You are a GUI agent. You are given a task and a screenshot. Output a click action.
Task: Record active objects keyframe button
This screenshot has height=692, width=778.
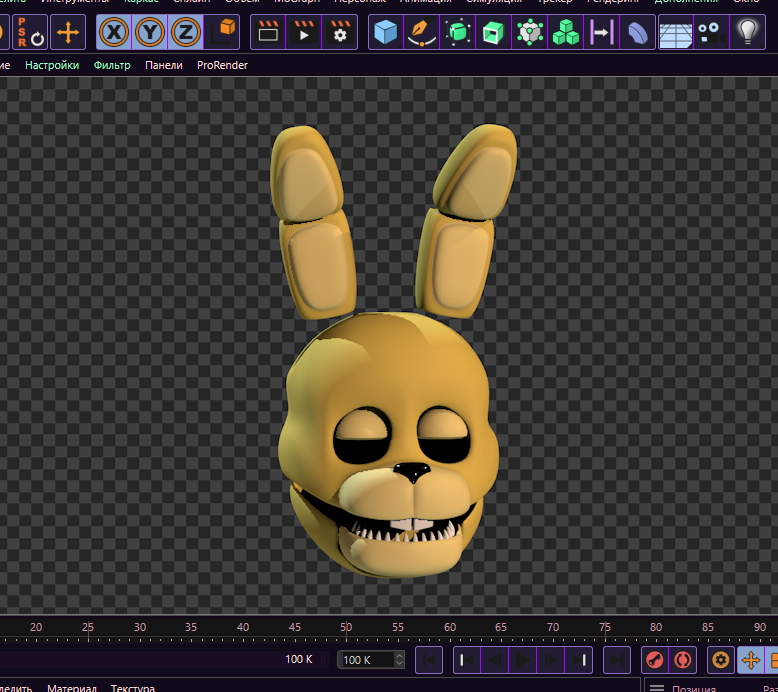655,660
